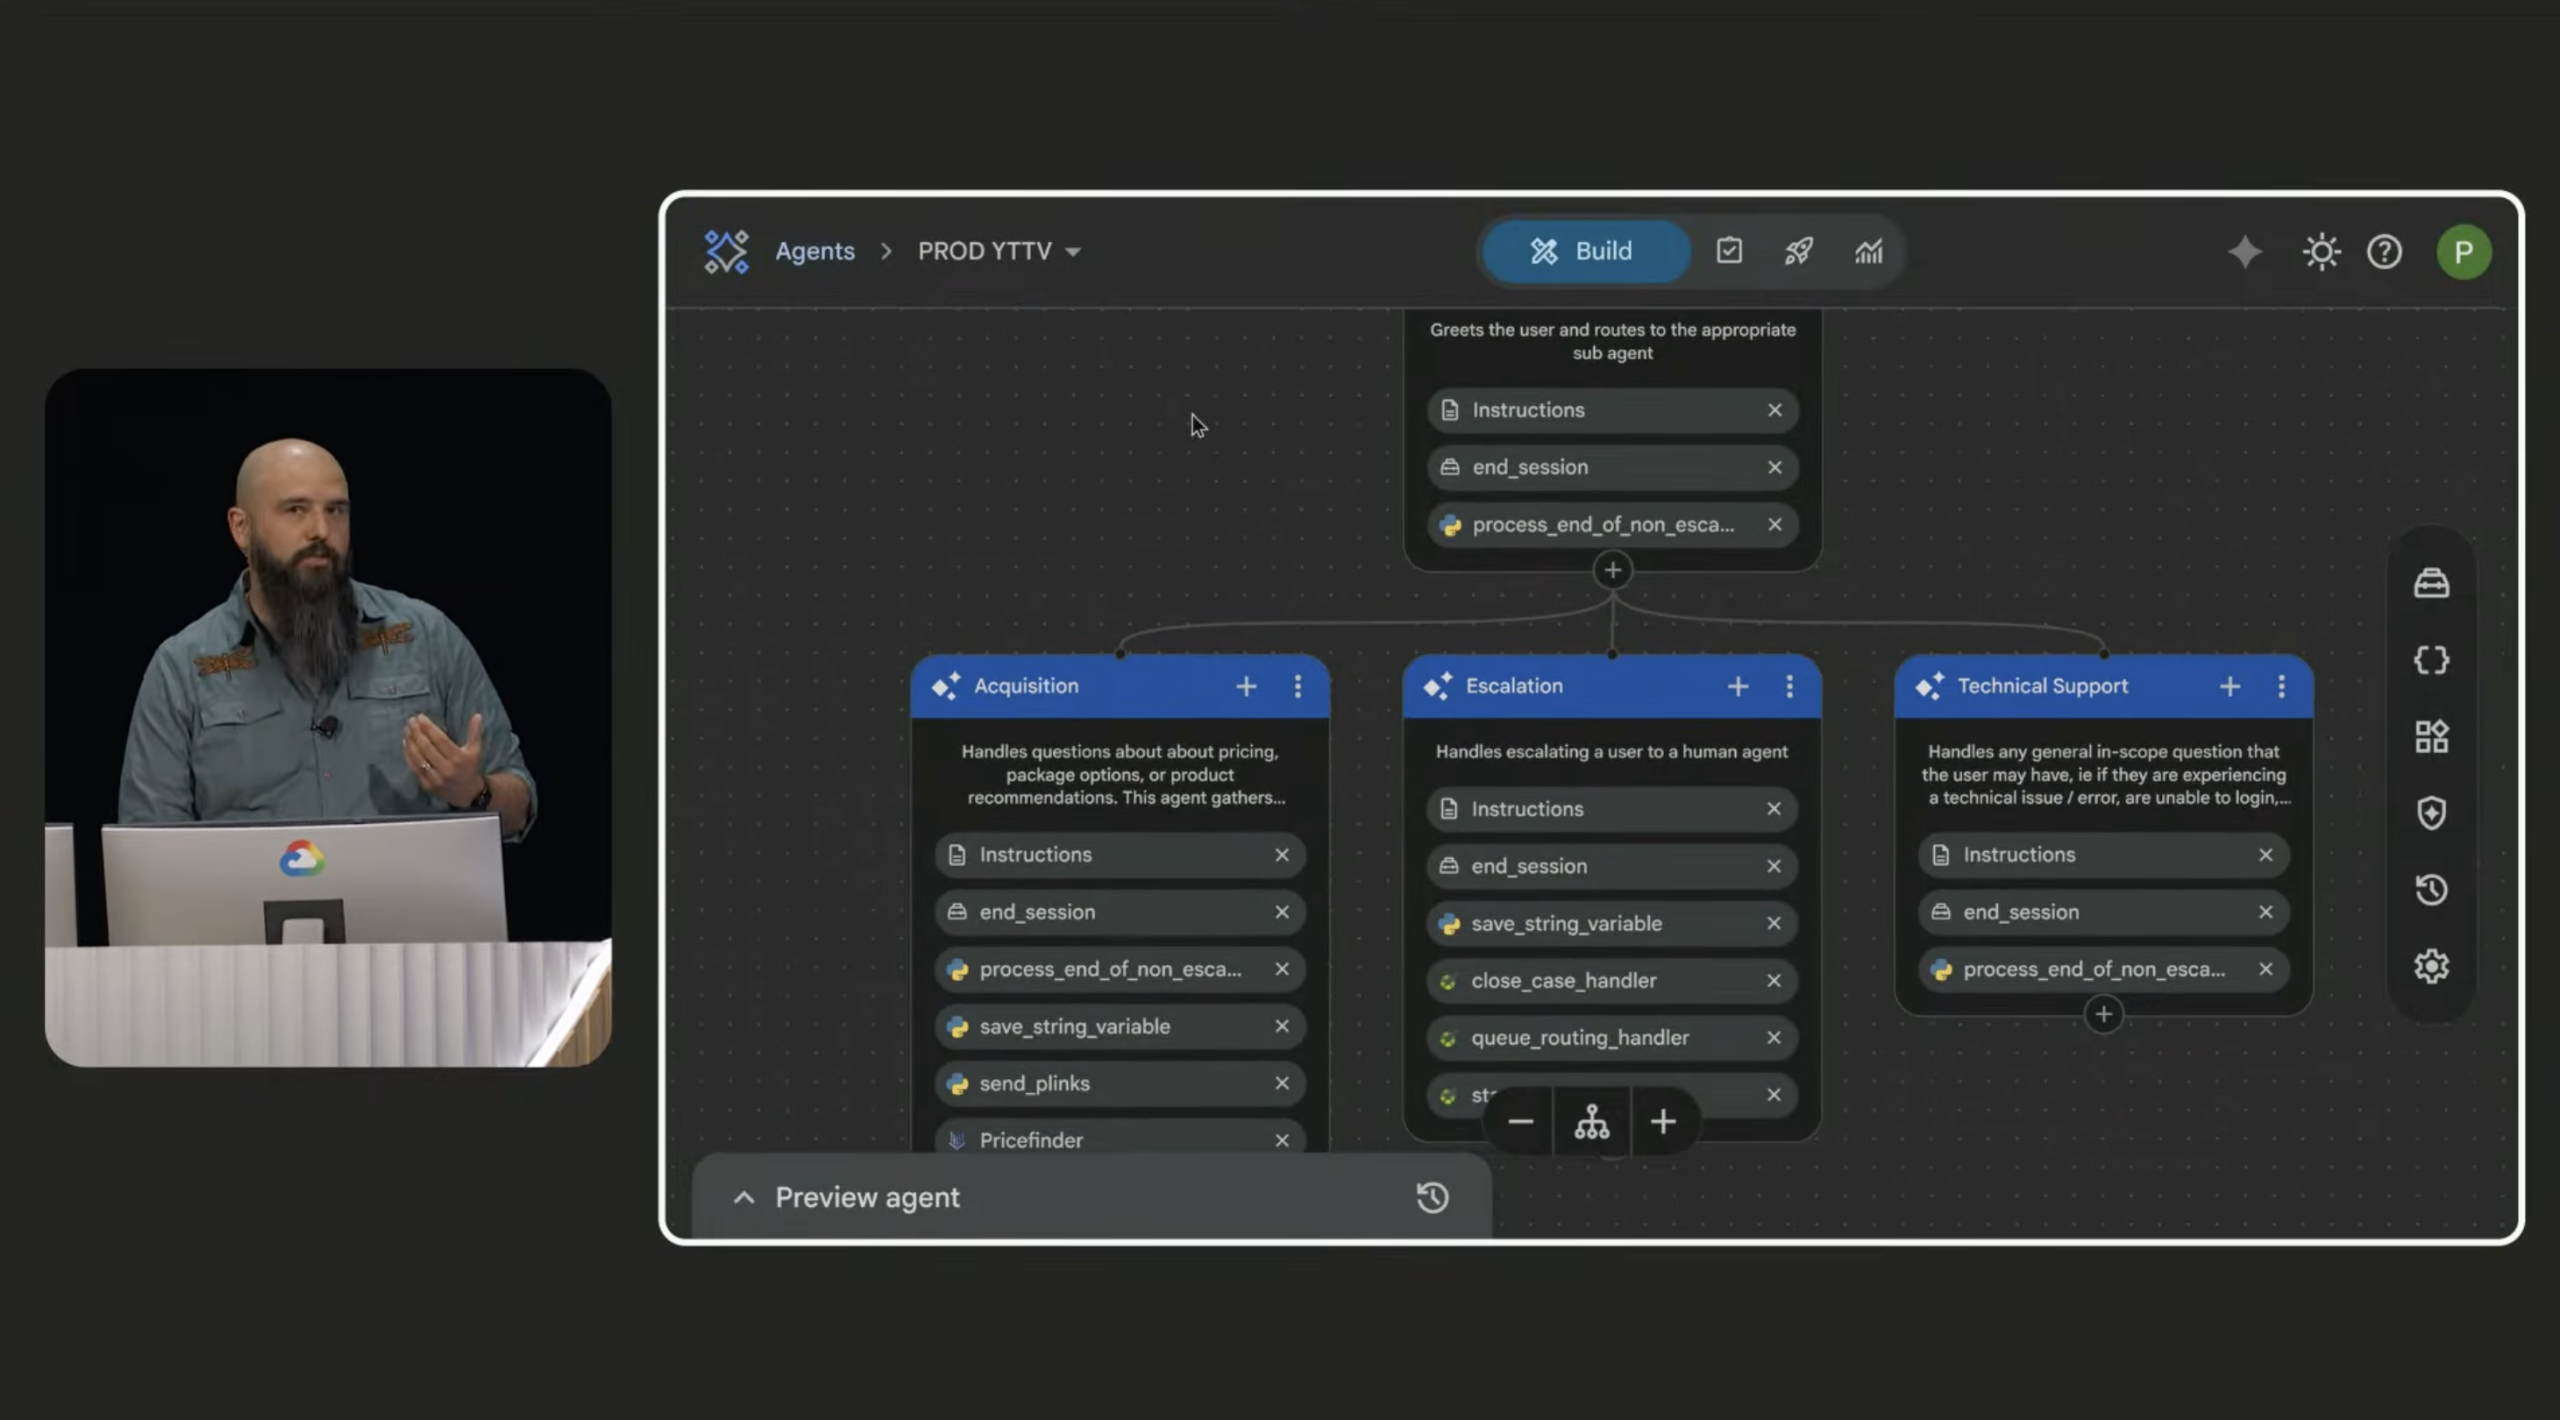Open the curly braces variables icon
Screen dimensions: 2560x1420
point(2431,660)
